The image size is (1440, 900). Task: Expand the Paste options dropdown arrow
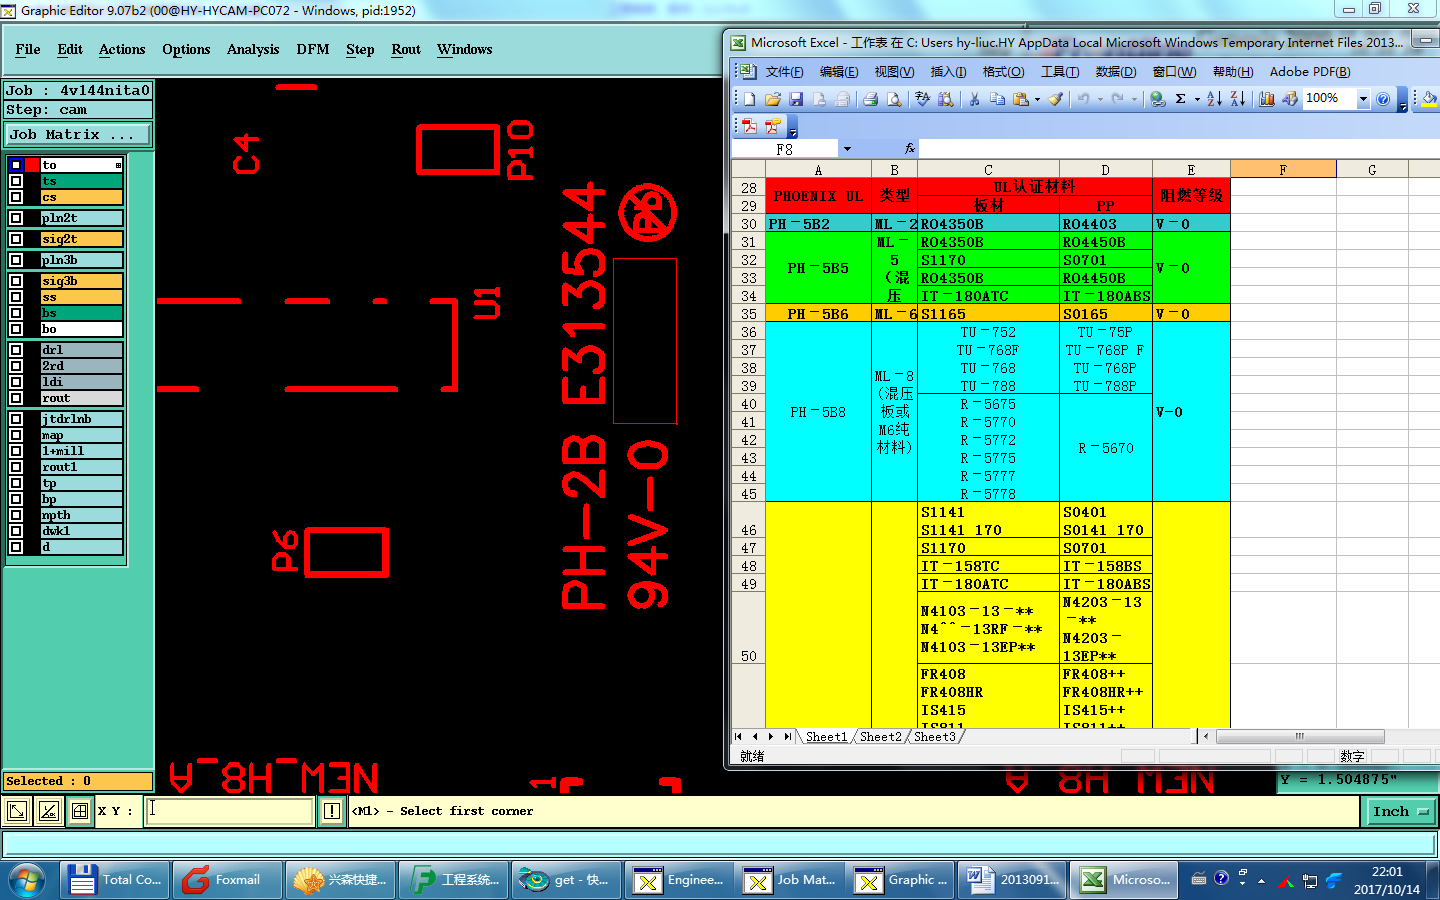pos(1037,99)
